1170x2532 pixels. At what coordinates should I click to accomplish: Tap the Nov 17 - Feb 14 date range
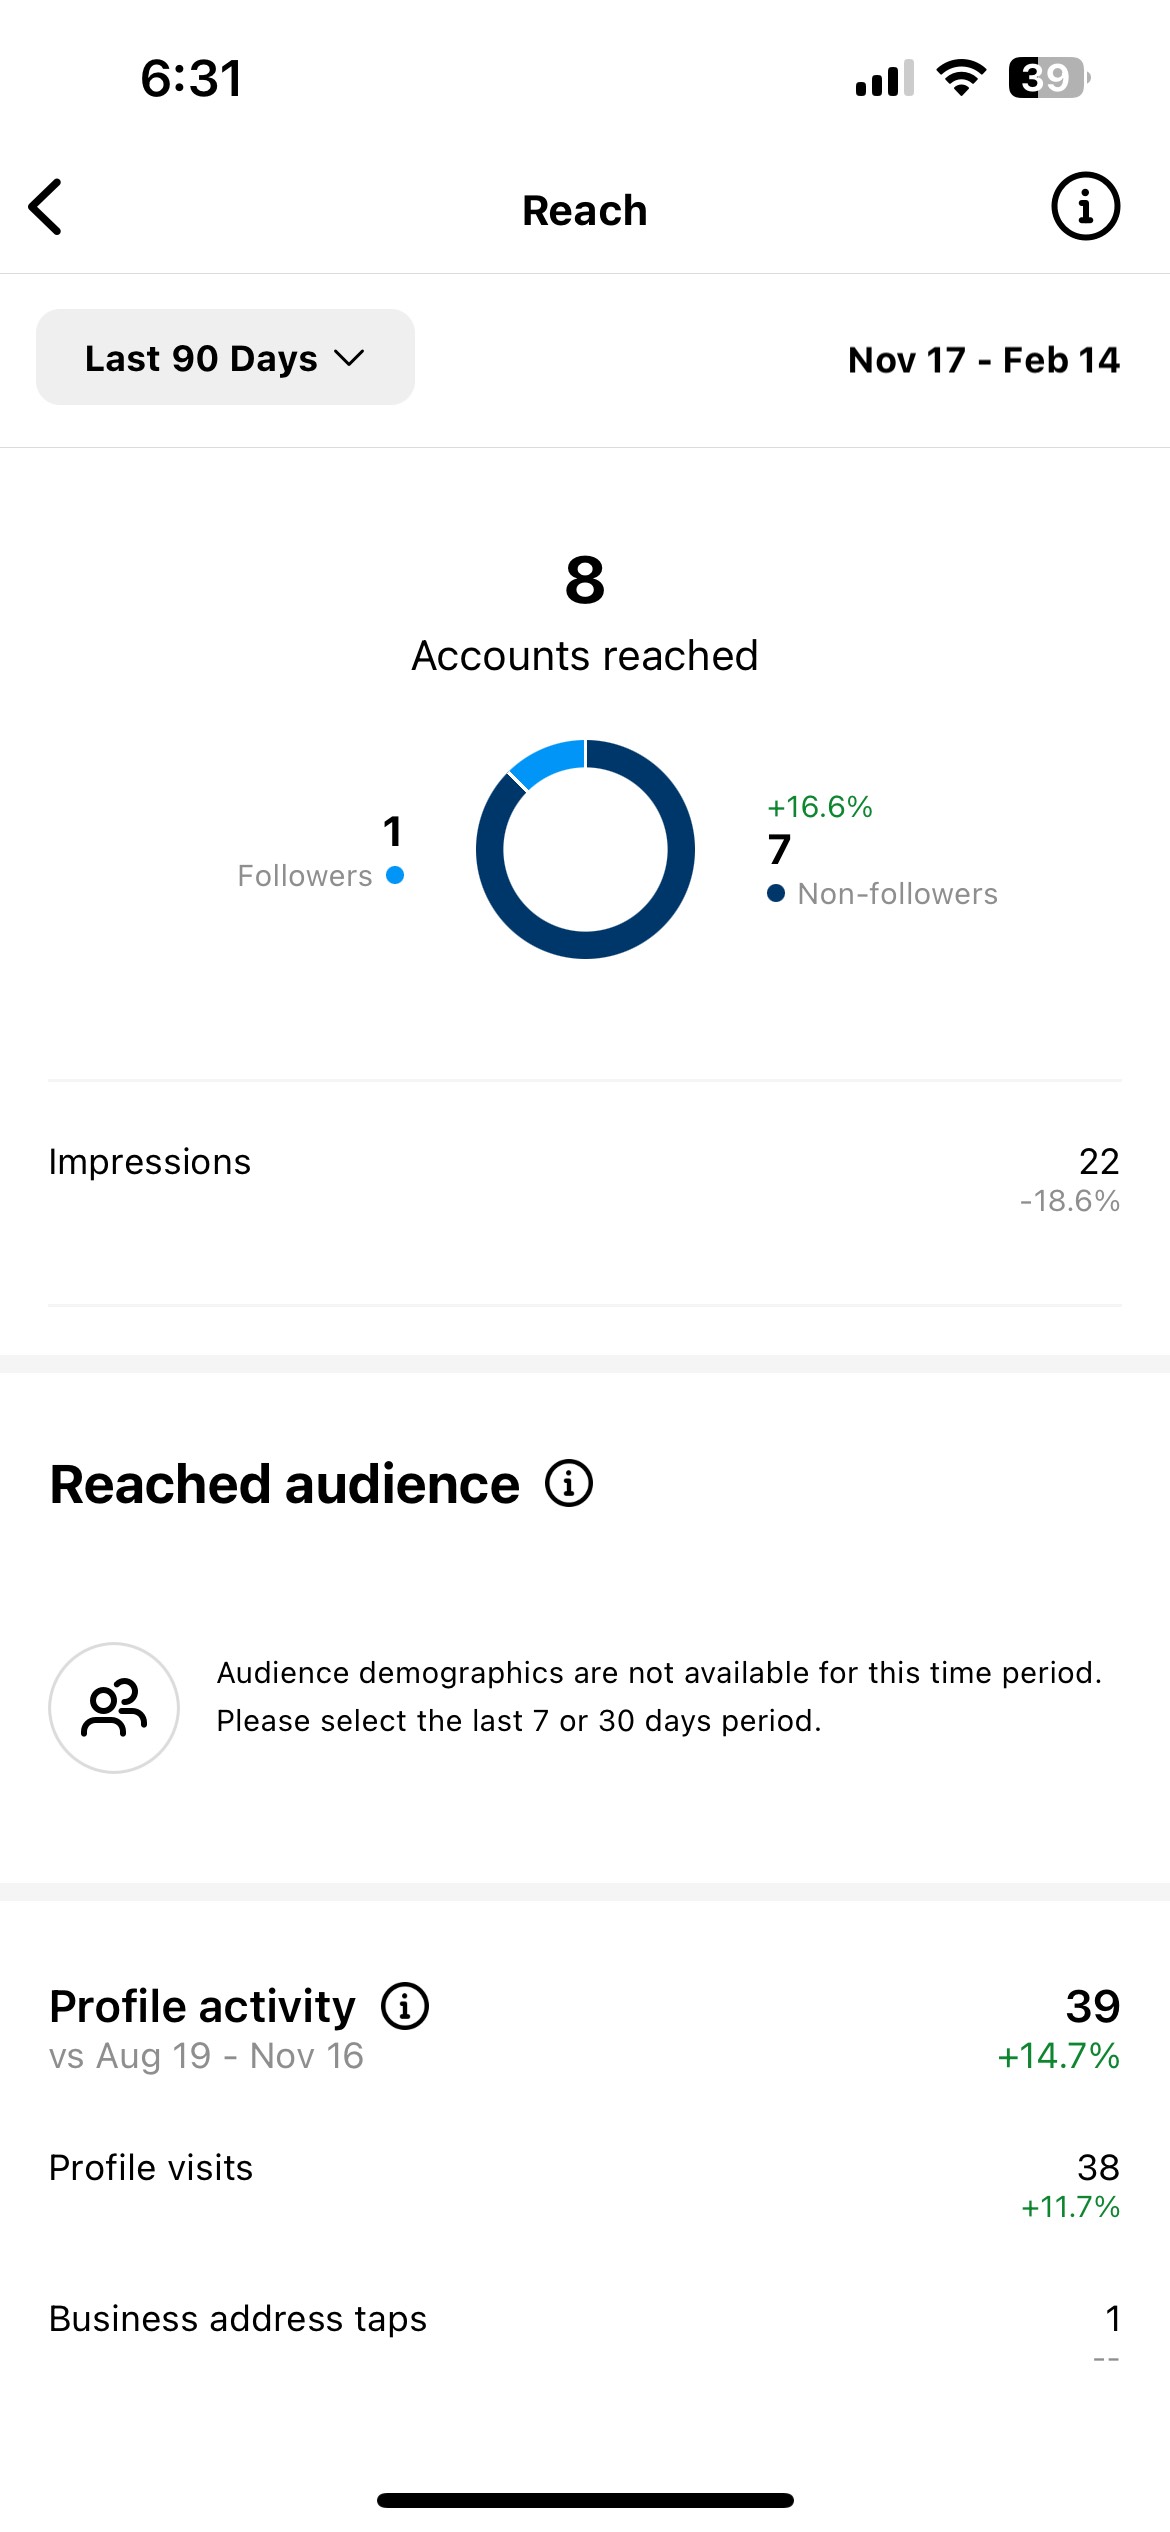click(983, 360)
